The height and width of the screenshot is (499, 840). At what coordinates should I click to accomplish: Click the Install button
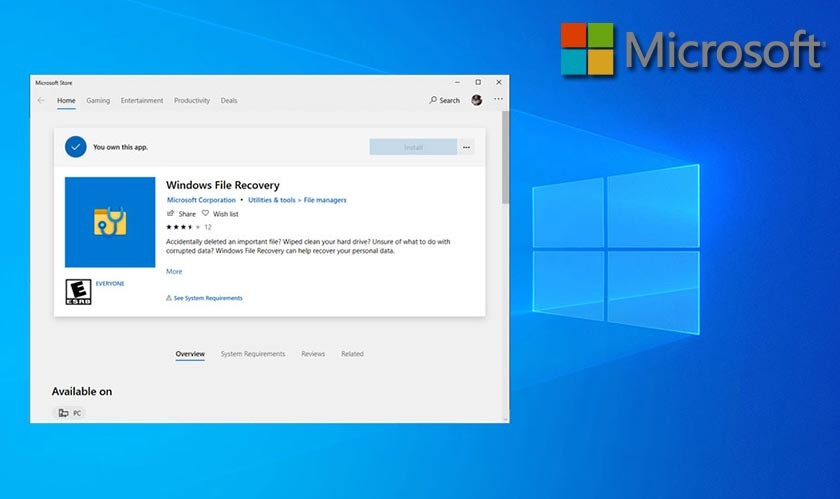[x=413, y=147]
